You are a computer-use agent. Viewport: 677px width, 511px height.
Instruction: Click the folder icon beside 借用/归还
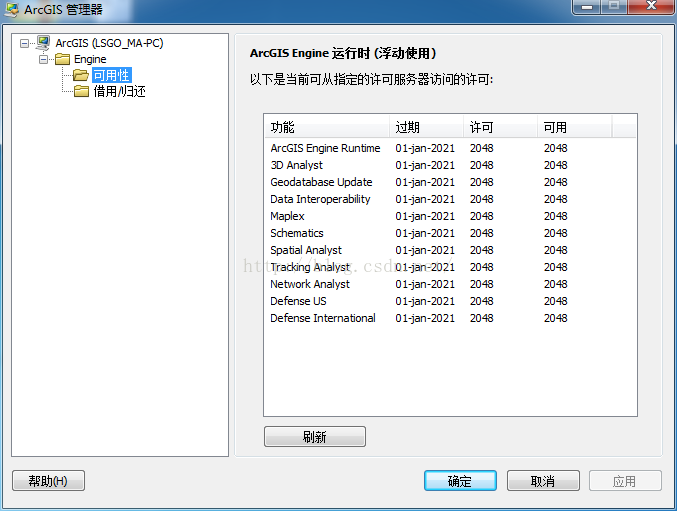[x=81, y=91]
